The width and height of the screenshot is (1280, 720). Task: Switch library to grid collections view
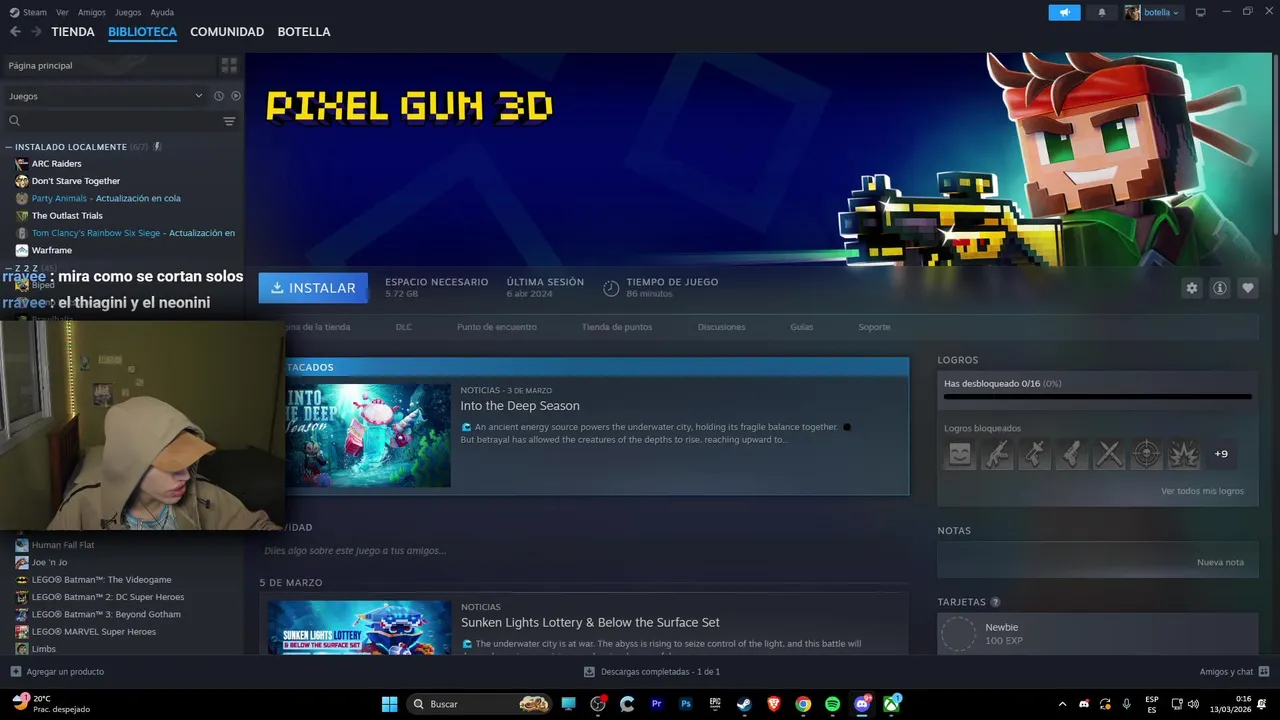(x=229, y=65)
